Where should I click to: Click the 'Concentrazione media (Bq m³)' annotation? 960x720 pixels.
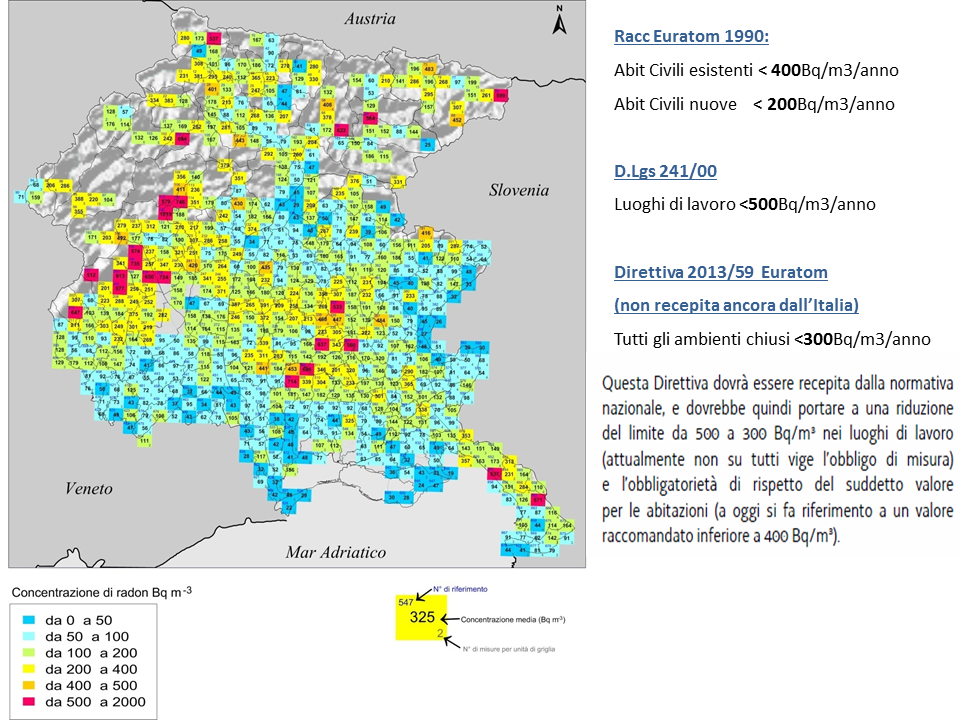coord(513,620)
